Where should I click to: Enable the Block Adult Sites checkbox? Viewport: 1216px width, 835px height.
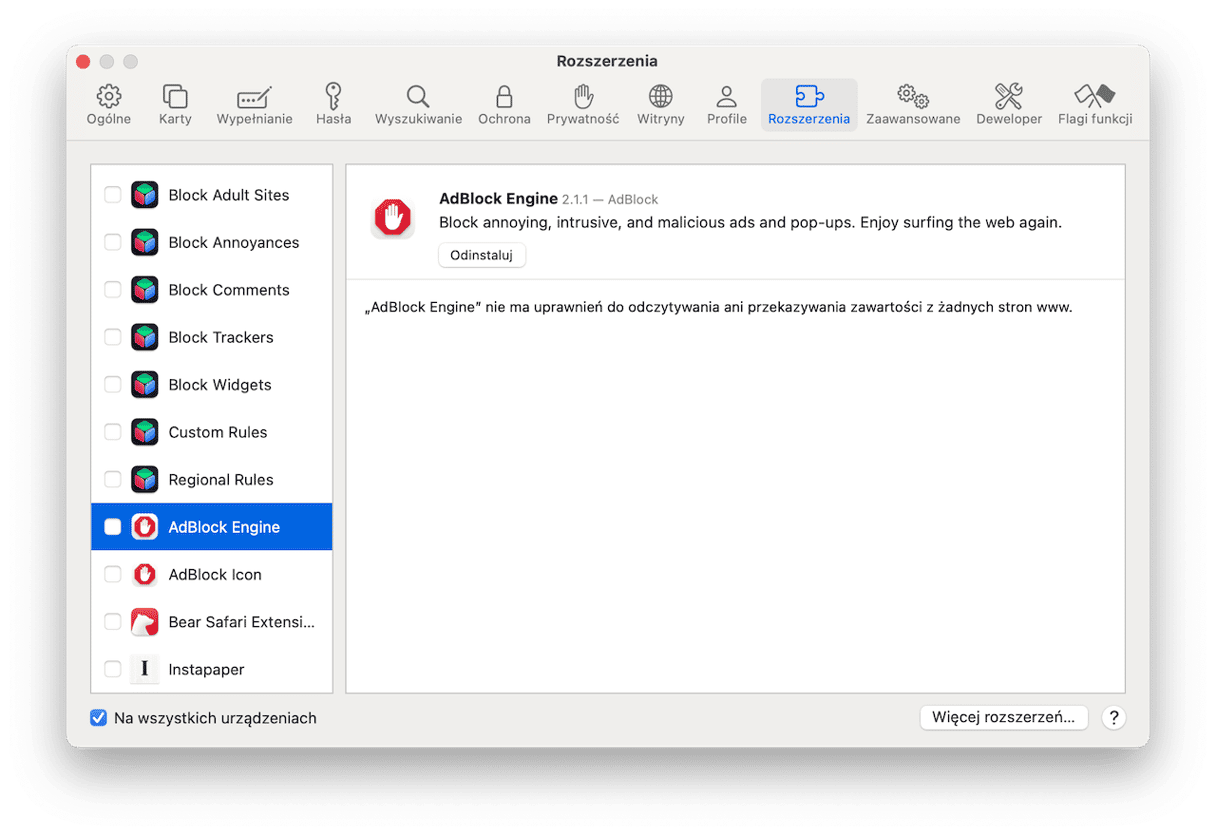(x=113, y=195)
